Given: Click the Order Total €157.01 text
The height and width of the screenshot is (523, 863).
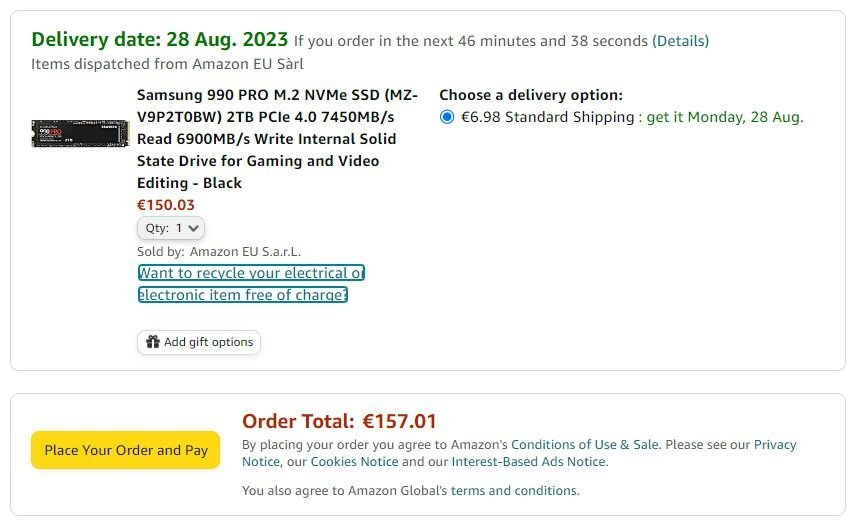Looking at the screenshot, I should click(339, 421).
